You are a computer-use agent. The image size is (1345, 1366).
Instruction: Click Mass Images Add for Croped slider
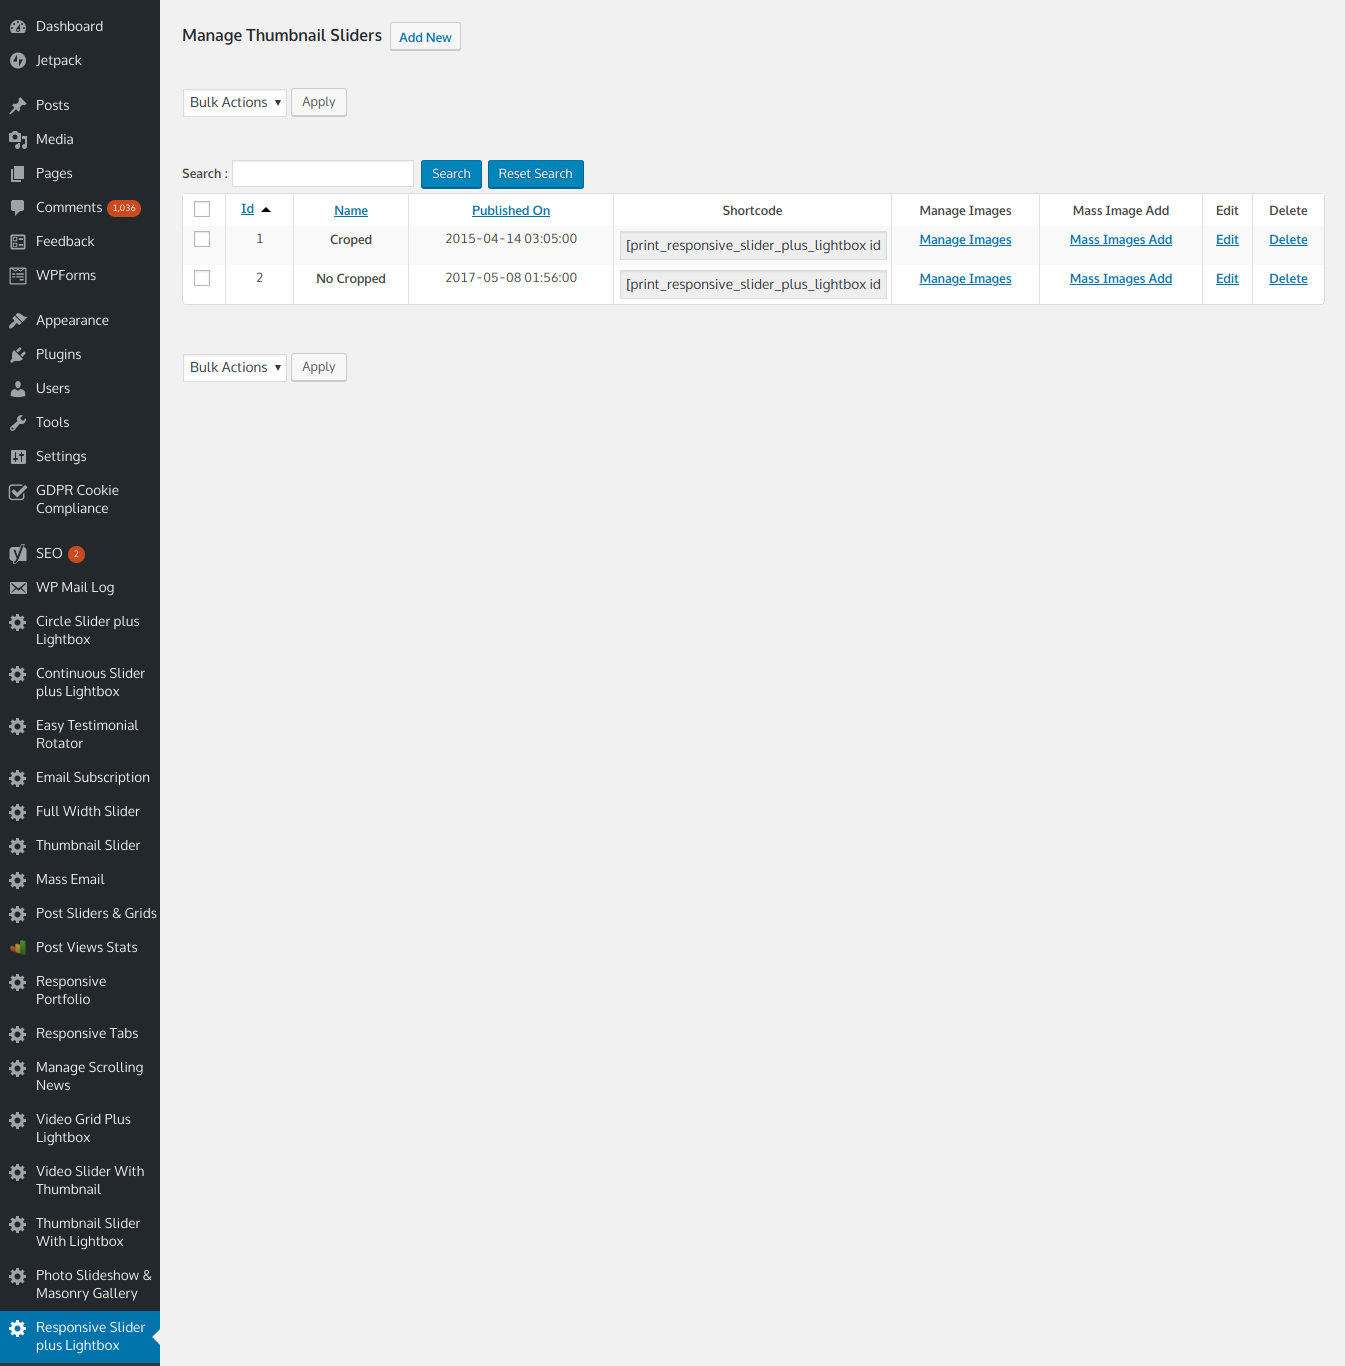[1121, 240]
